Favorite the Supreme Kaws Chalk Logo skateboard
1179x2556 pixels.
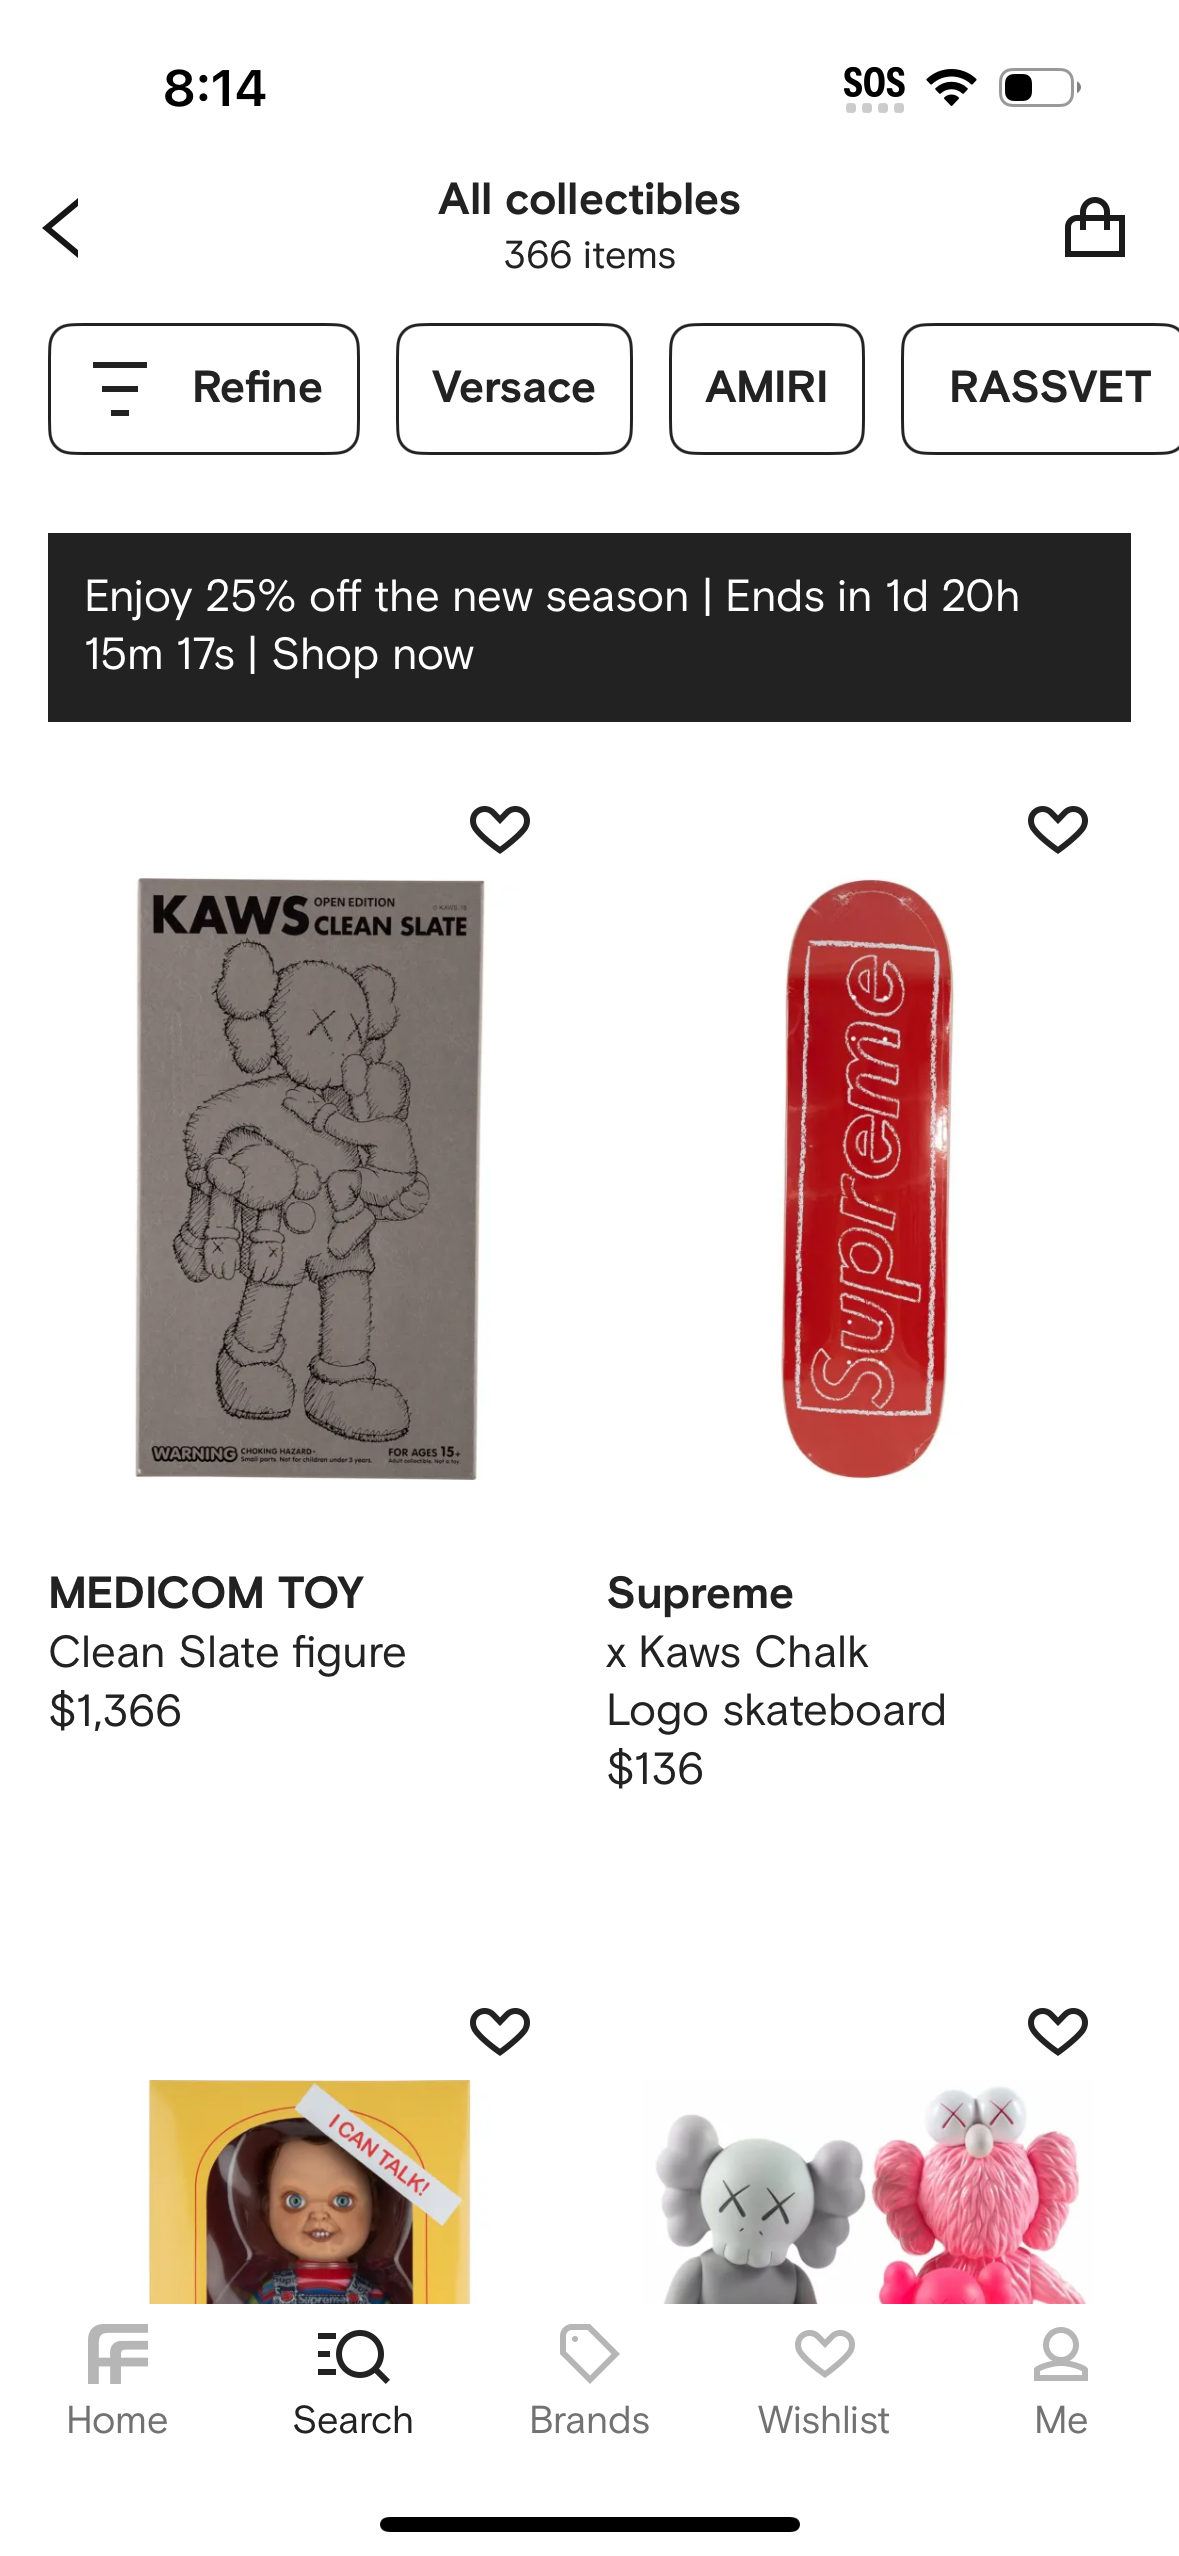click(1057, 829)
